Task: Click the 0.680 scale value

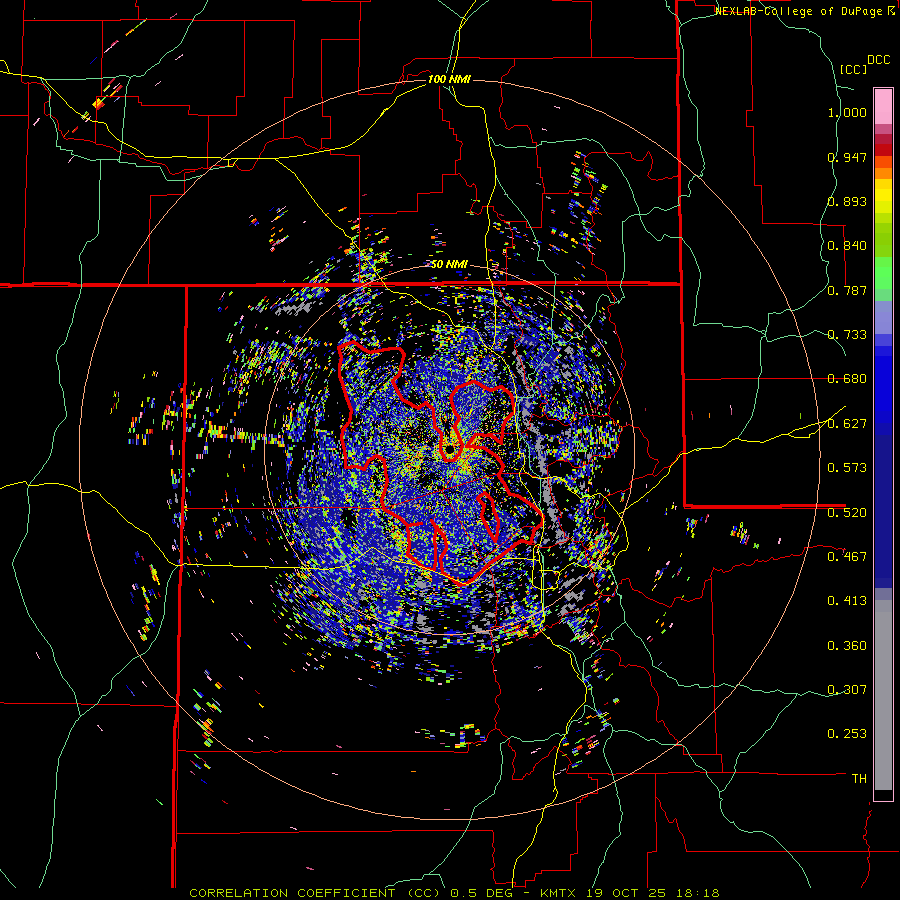Action: (847, 379)
